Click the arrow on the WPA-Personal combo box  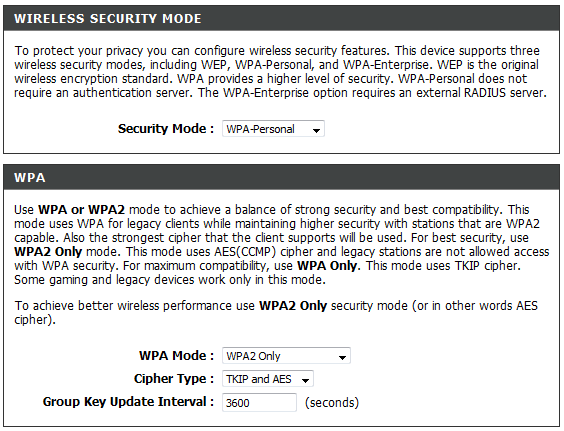tap(316, 130)
